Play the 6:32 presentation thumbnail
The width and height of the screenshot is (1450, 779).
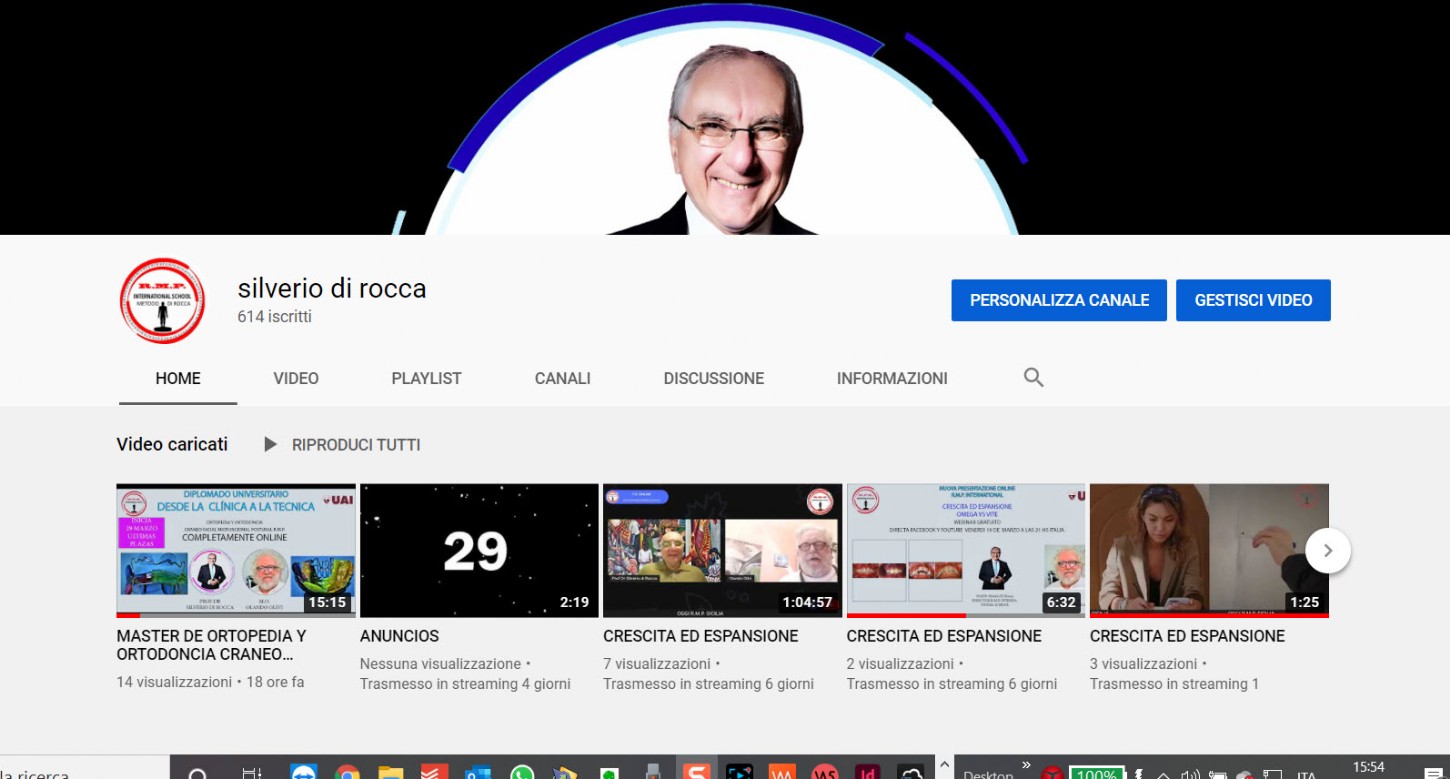pos(965,551)
